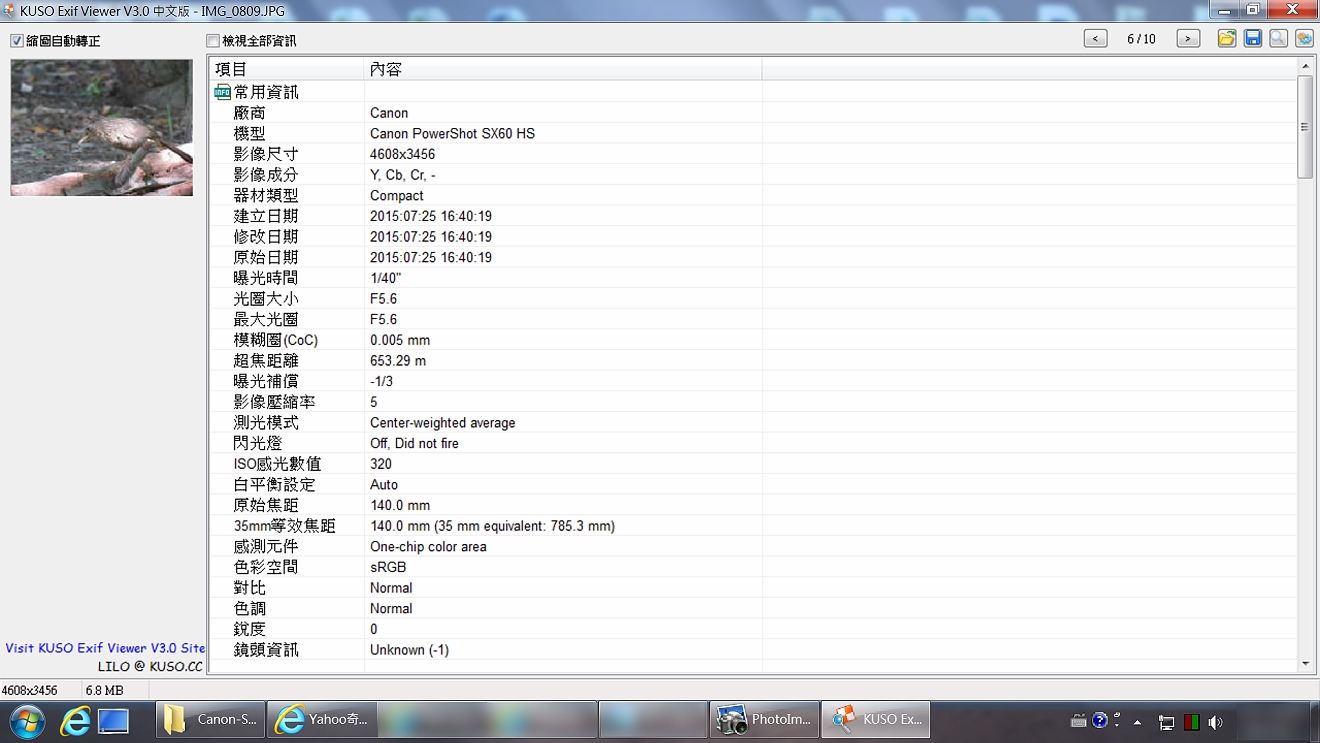Click the help question-mark tray icon
The image size is (1320, 743).
click(x=1100, y=720)
